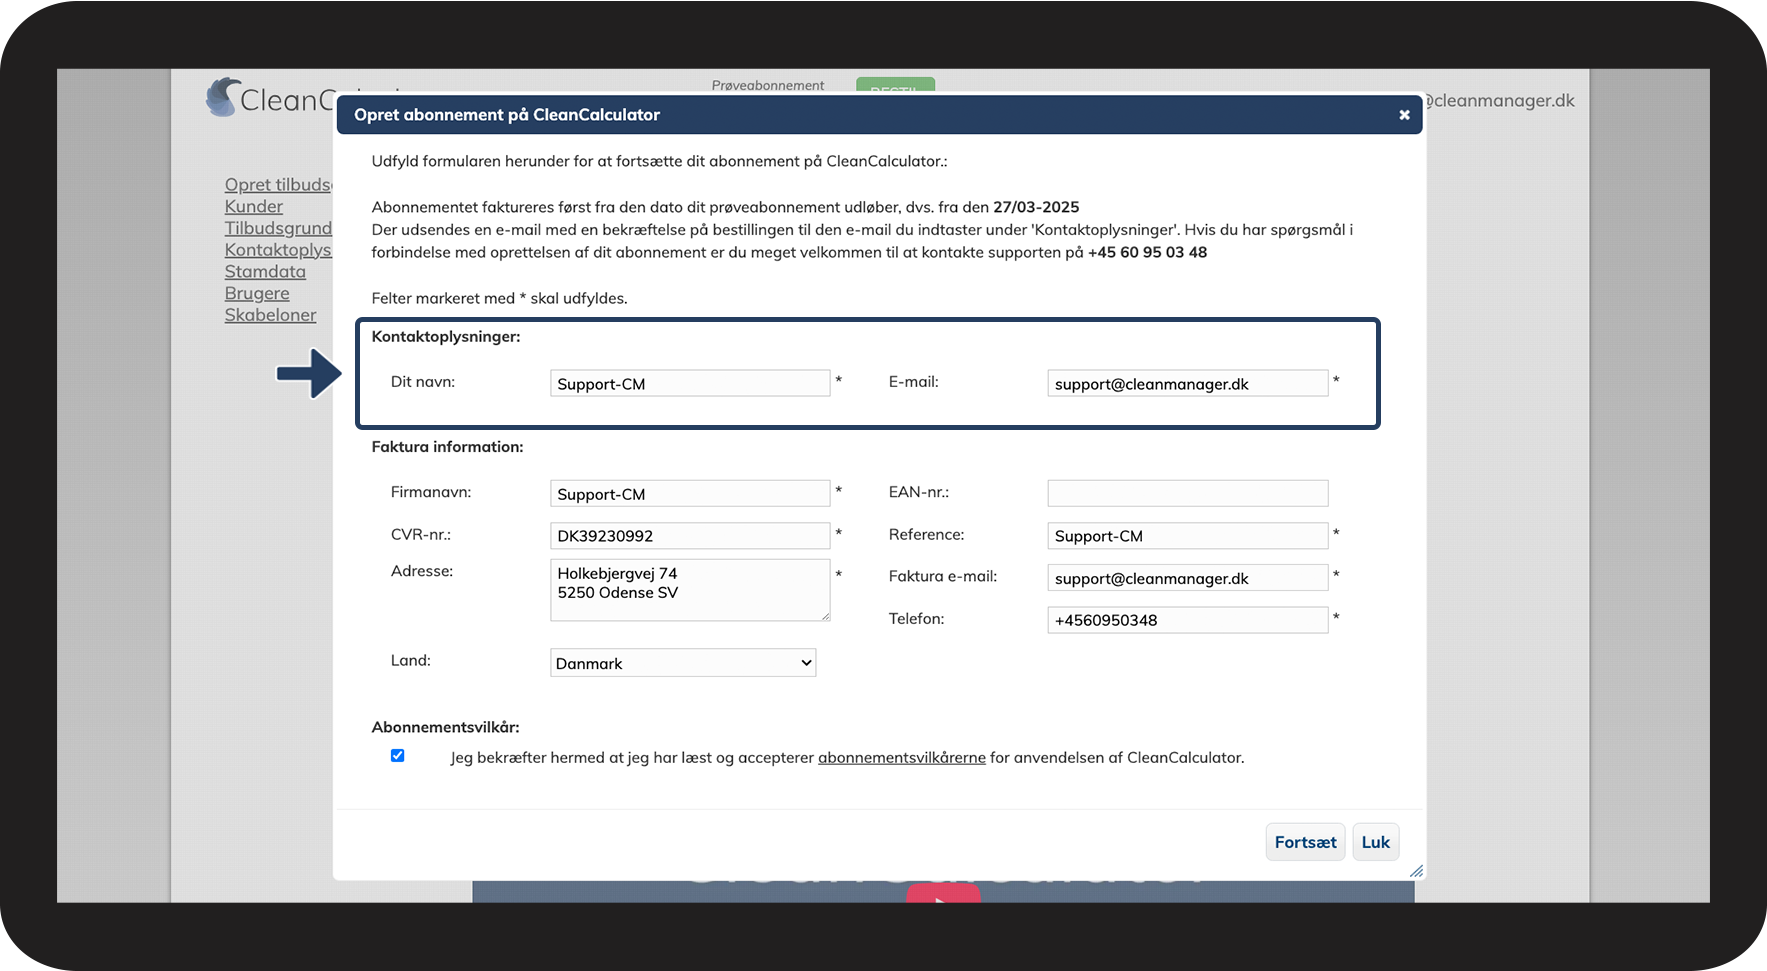Click the Fortsæt button
This screenshot has width=1767, height=971.
1305,842
